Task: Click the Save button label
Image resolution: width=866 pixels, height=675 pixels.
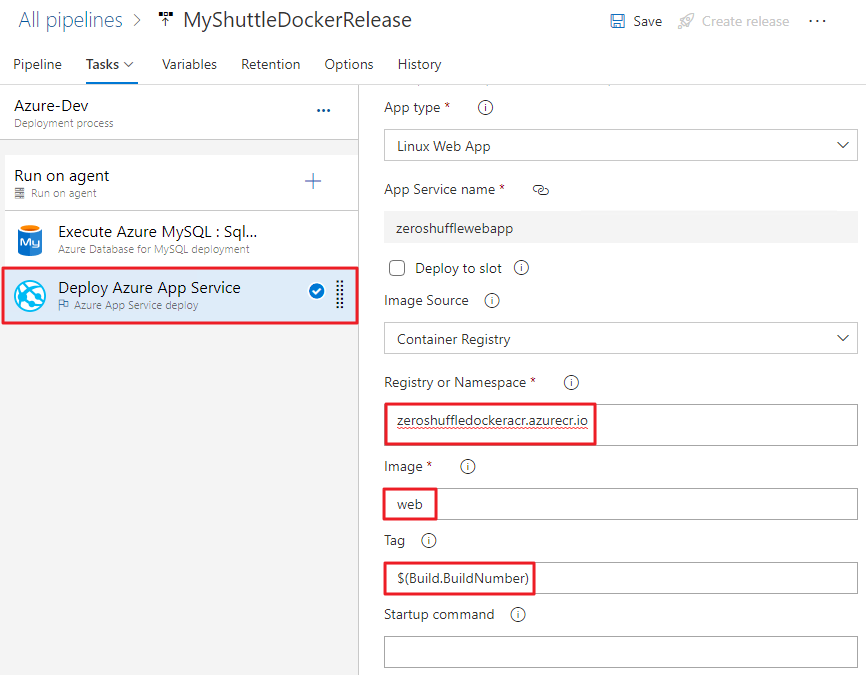Action: pyautogui.click(x=648, y=22)
